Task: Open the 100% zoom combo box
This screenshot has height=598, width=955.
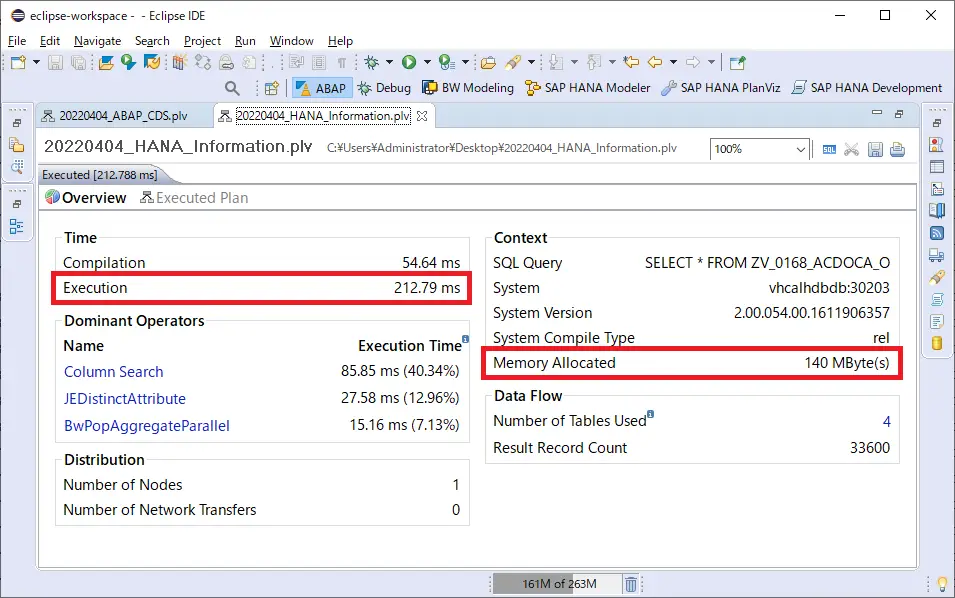Action: [759, 149]
